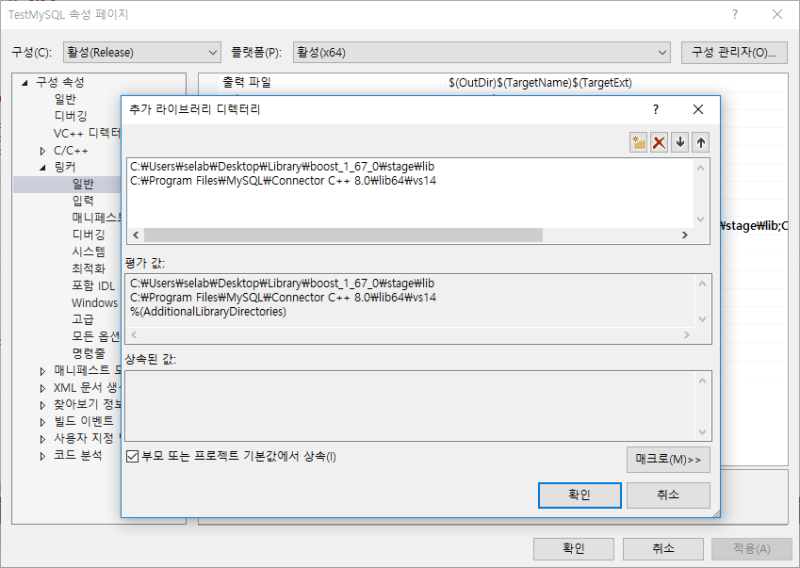
Task: Select 일반 under 링커
Action: pos(83,184)
